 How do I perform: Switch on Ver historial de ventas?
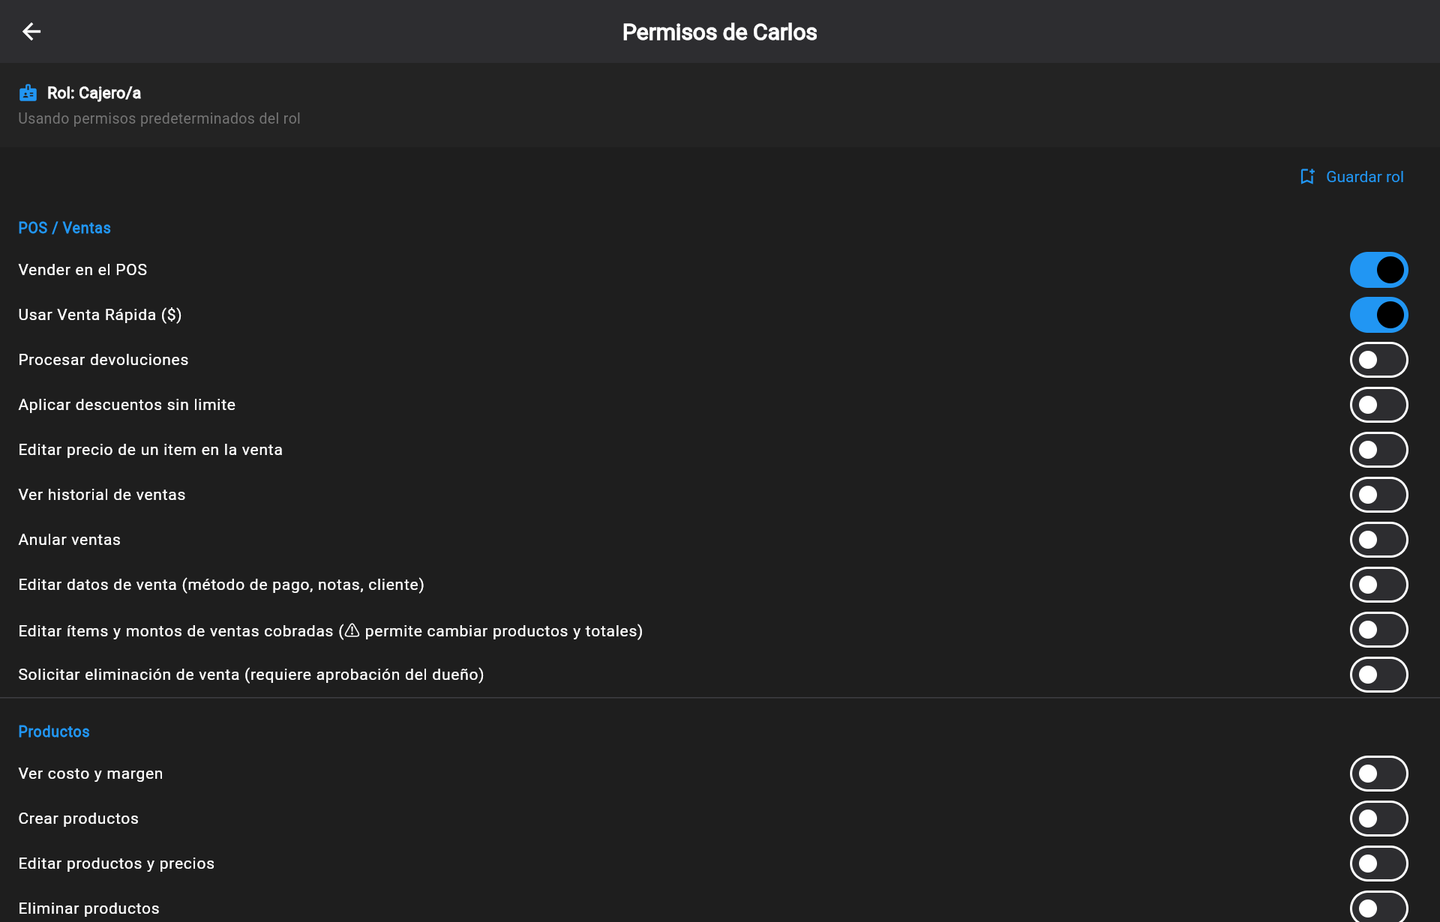[x=1379, y=495]
